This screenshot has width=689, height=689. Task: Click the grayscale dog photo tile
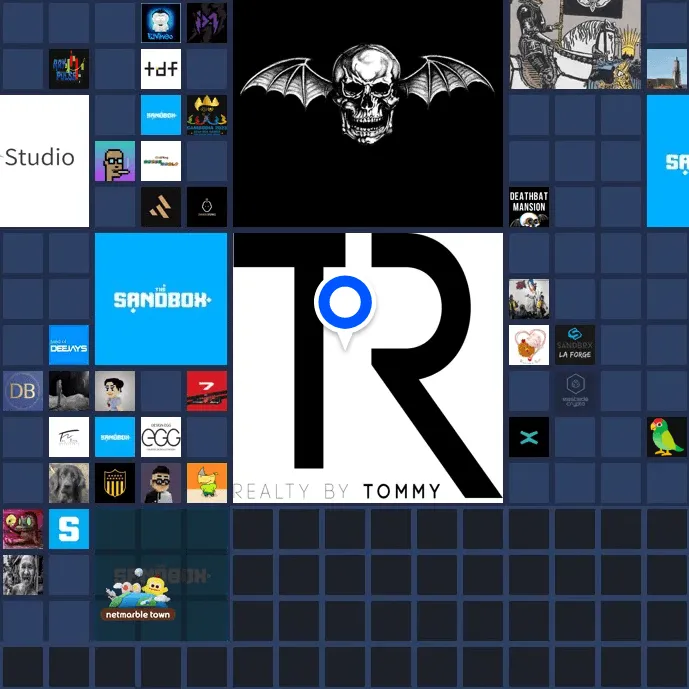(x=69, y=483)
